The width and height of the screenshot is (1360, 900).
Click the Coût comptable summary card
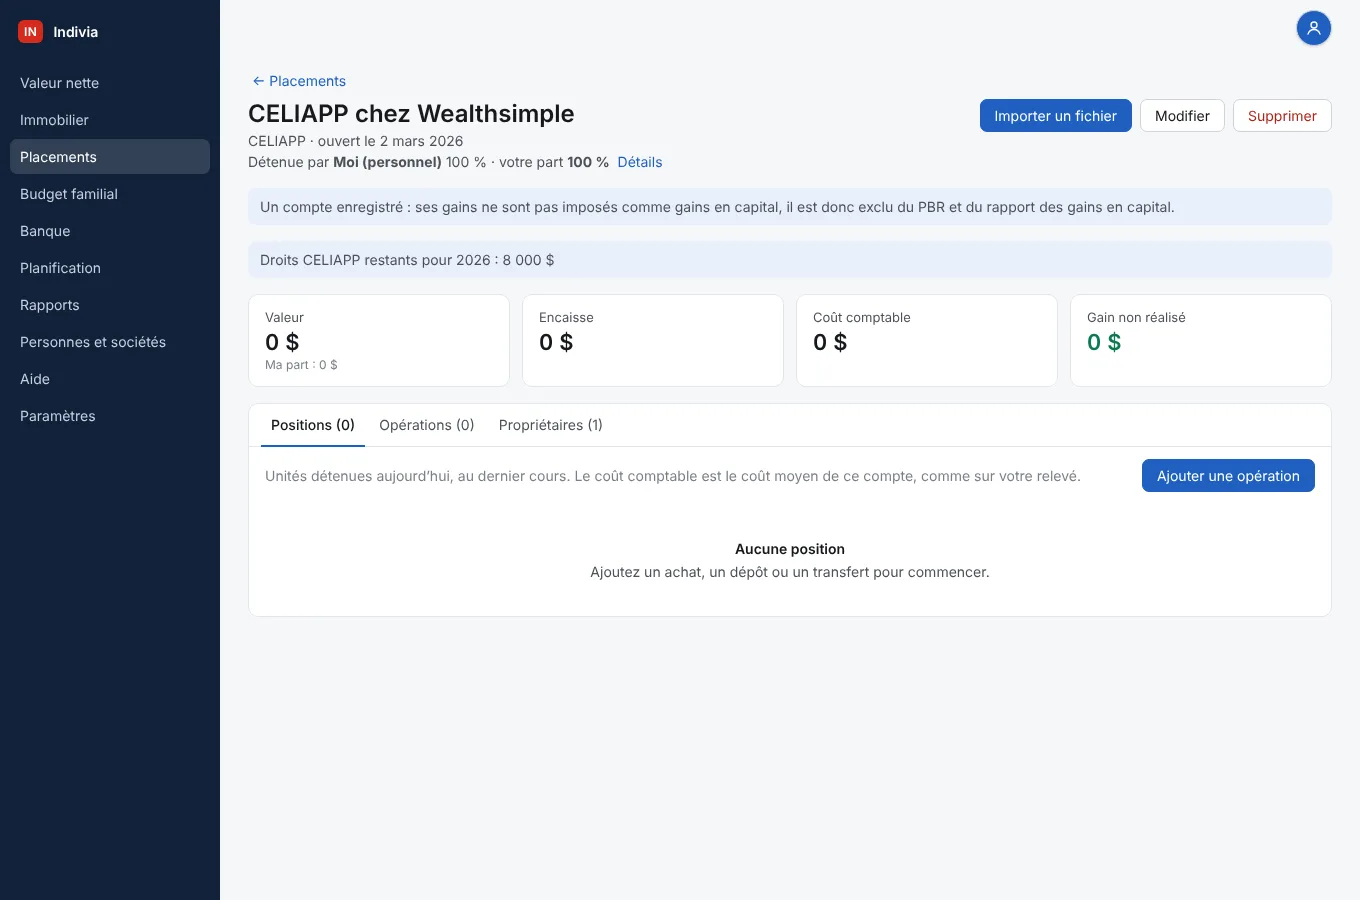pyautogui.click(x=927, y=340)
